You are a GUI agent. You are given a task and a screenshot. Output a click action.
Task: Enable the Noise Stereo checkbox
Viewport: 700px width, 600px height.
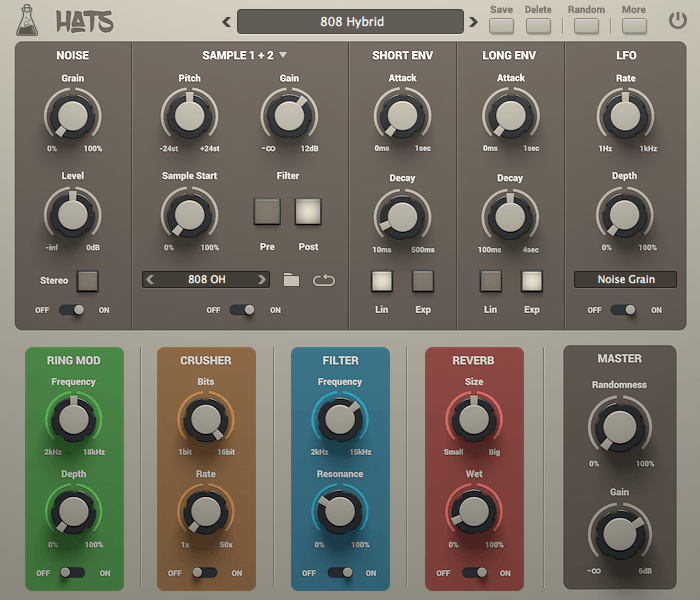tap(89, 281)
